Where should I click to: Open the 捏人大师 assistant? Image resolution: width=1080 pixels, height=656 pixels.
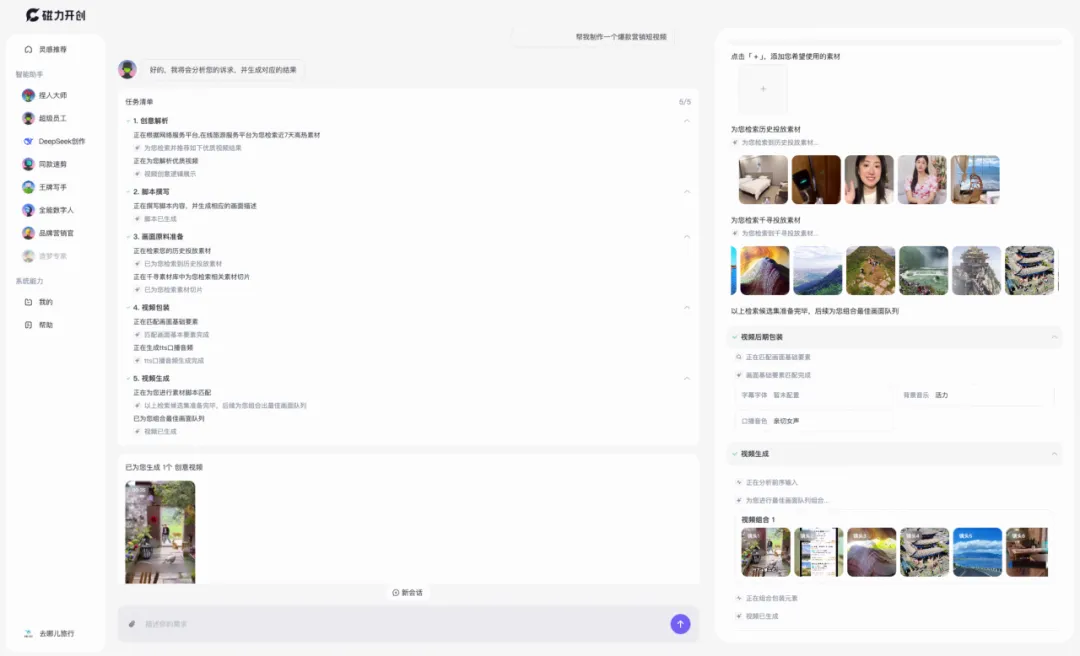[52, 95]
